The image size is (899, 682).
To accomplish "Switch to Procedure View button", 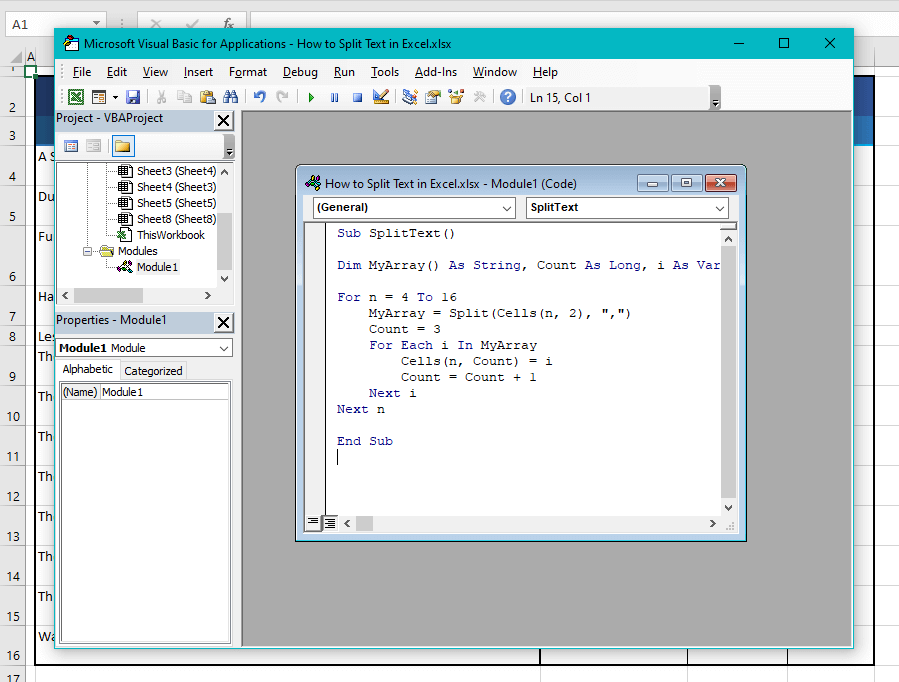I will pos(313,523).
